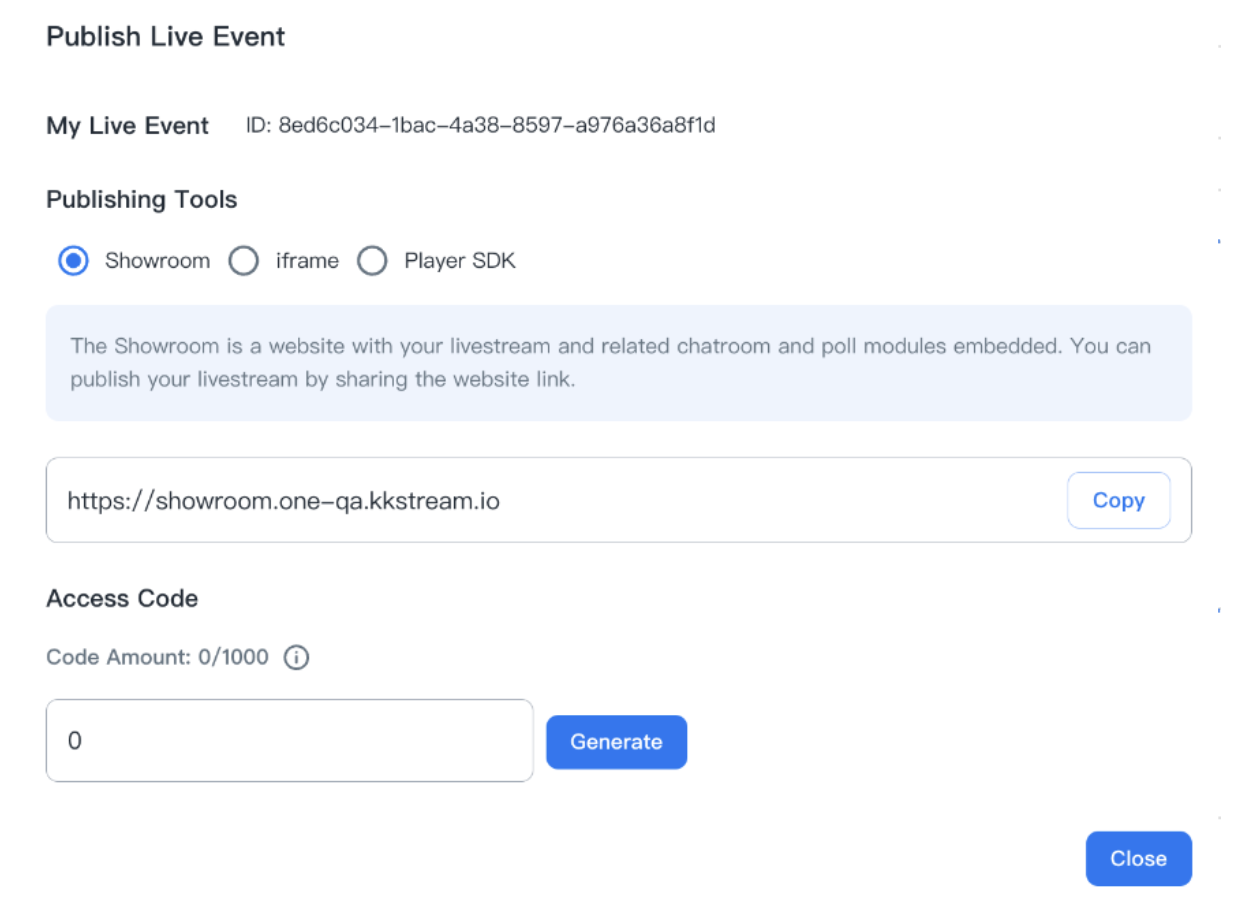Focus the access code amount input field
This screenshot has height=914, width=1259.
point(289,741)
